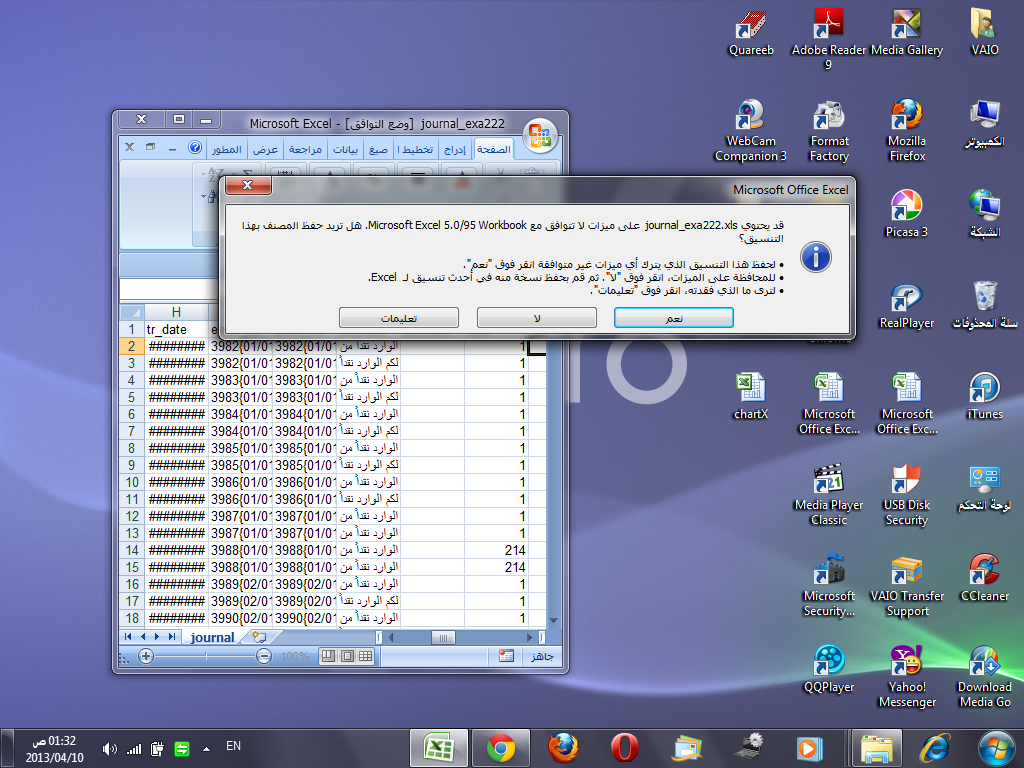Open the RealPlayer desktop icon
This screenshot has height=768, width=1024.
pyautogui.click(x=906, y=305)
